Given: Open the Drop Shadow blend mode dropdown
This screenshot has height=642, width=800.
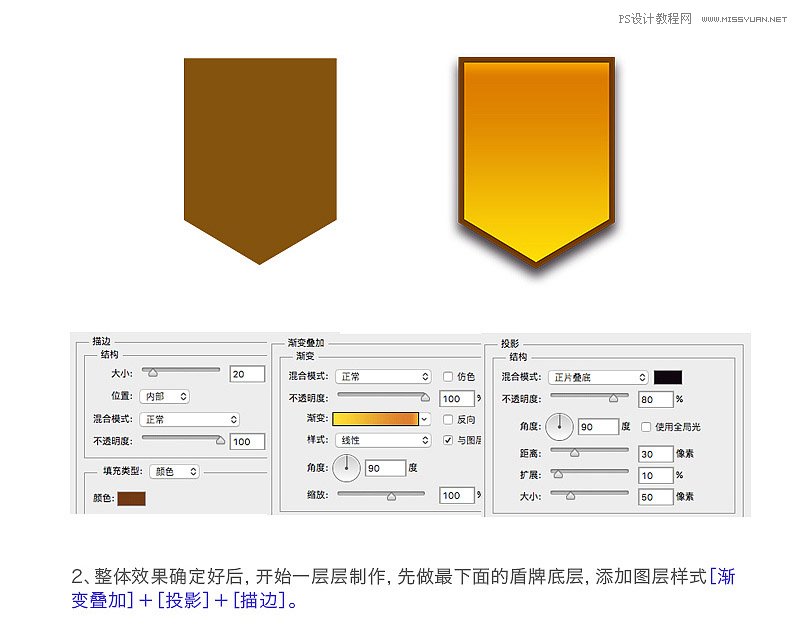Looking at the screenshot, I should tap(597, 376).
